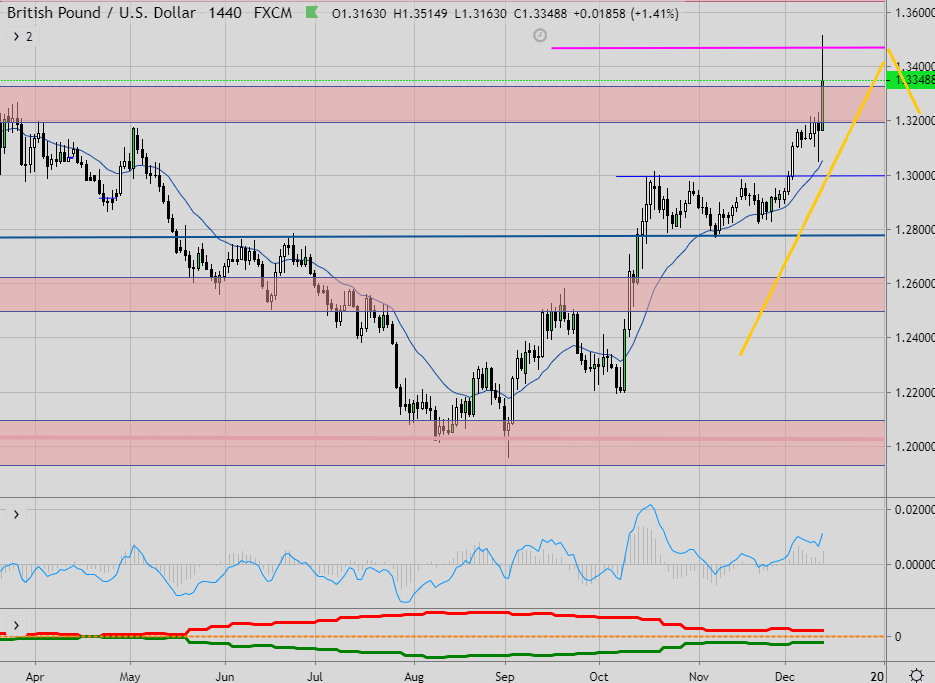Click the FXCM source label

[x=273, y=13]
